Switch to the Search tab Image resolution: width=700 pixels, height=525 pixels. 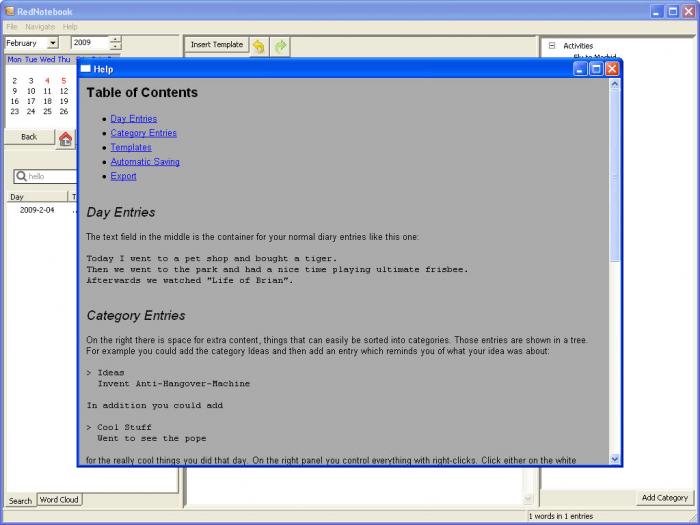pyautogui.click(x=20, y=501)
